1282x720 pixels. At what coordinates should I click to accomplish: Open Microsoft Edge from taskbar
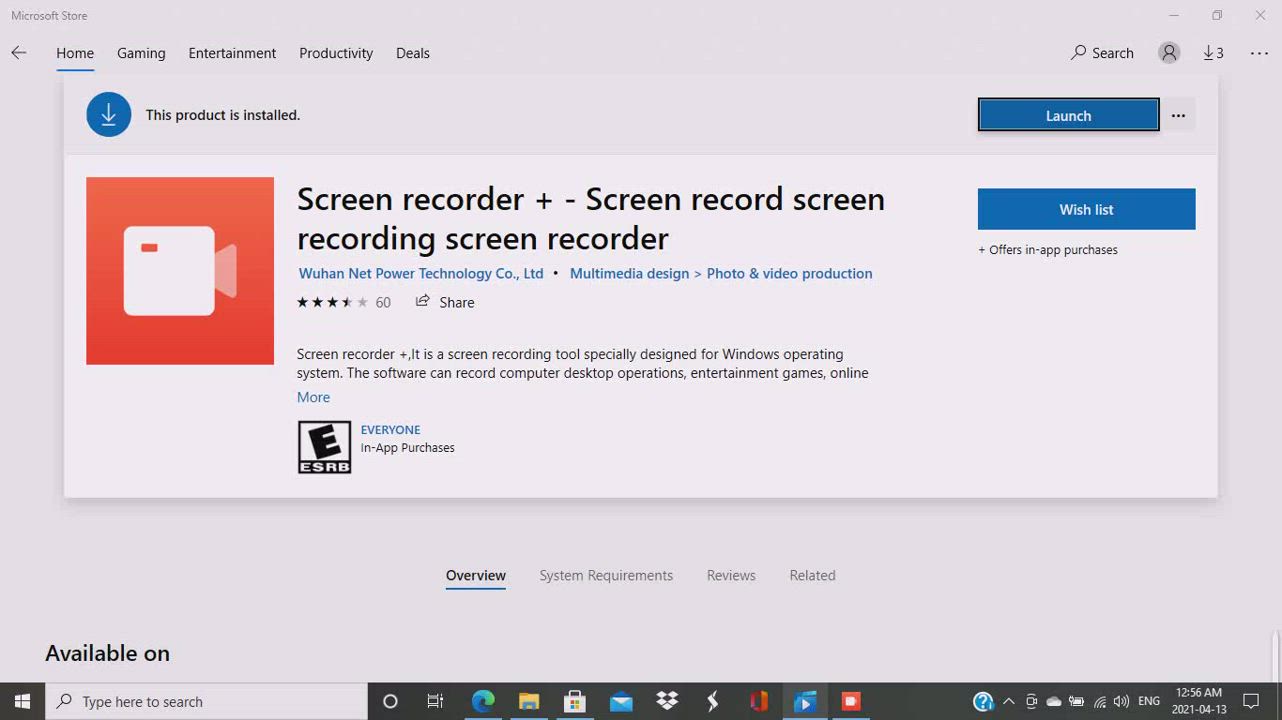click(483, 701)
